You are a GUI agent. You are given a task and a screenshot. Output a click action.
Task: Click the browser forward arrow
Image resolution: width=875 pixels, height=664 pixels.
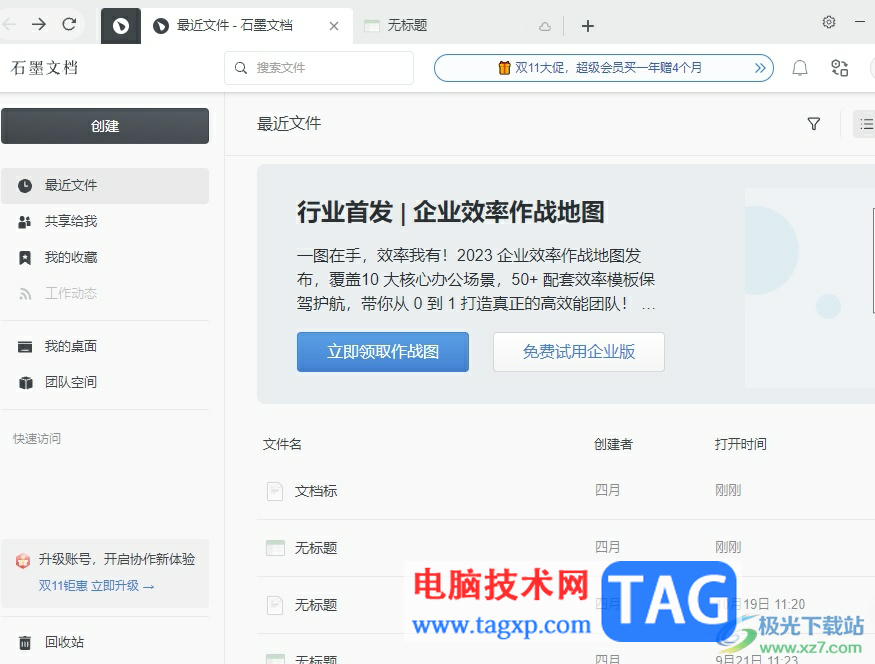click(x=39, y=24)
